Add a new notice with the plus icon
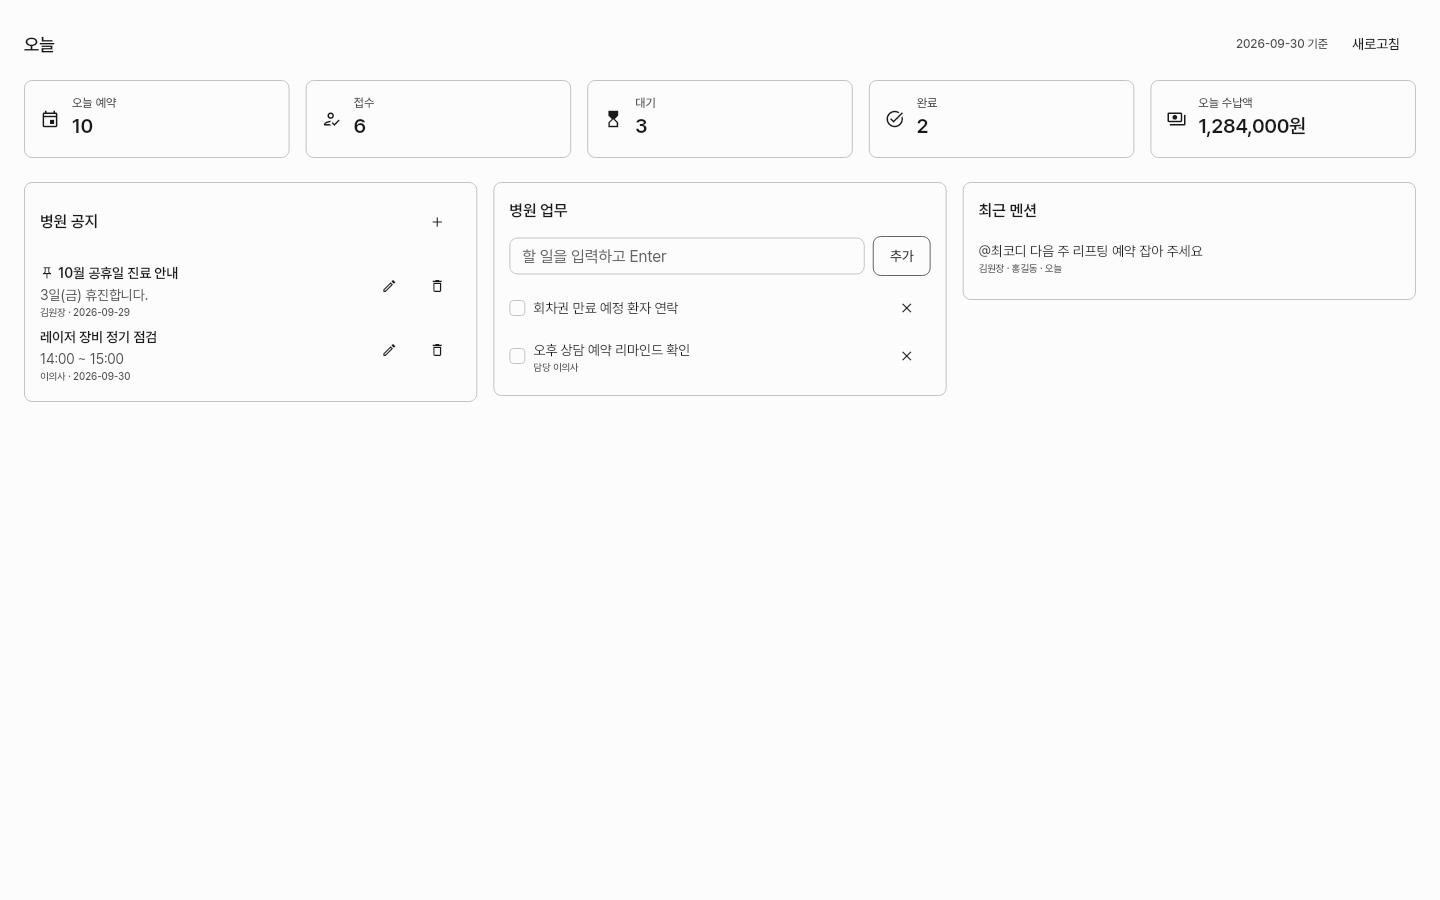The image size is (1440, 900). [437, 222]
